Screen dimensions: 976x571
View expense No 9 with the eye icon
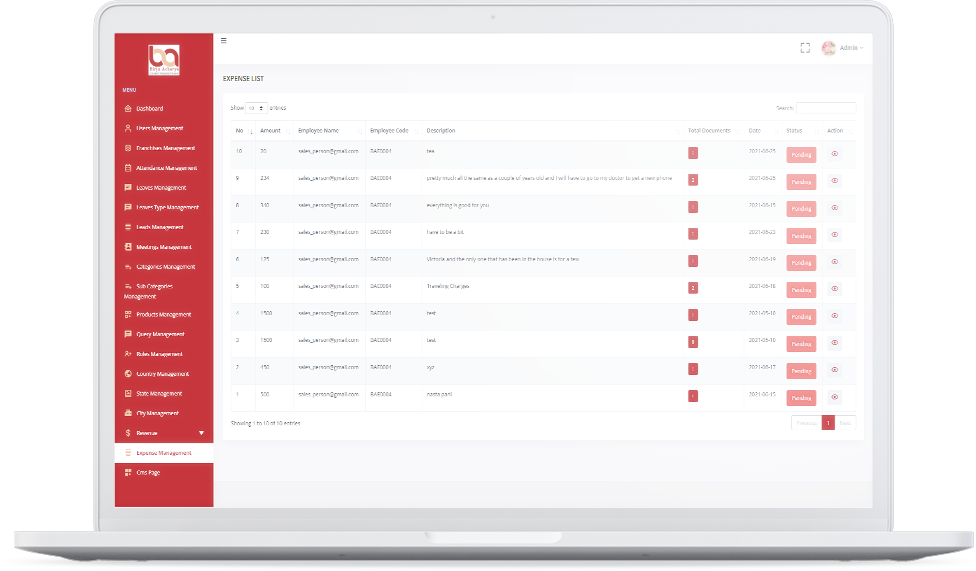(x=835, y=181)
